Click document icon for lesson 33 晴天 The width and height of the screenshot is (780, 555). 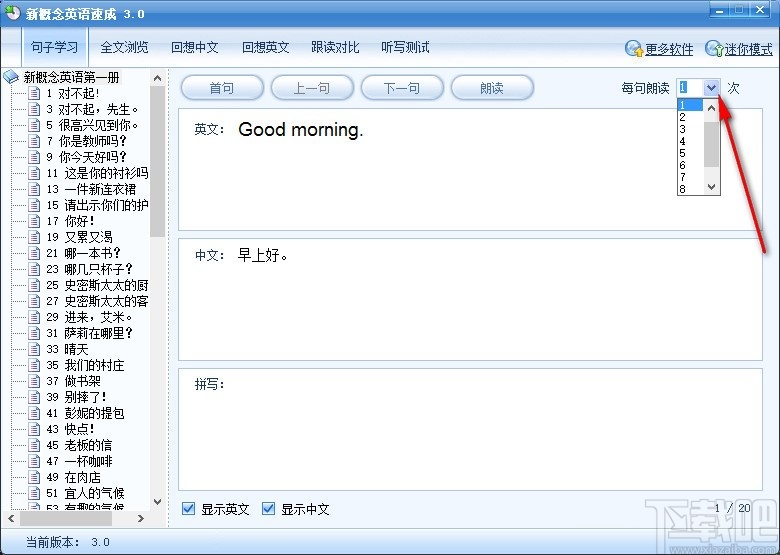click(x=34, y=349)
